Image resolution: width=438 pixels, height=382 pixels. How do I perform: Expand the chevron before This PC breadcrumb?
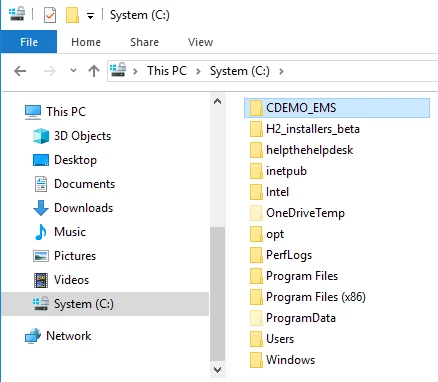coord(135,71)
